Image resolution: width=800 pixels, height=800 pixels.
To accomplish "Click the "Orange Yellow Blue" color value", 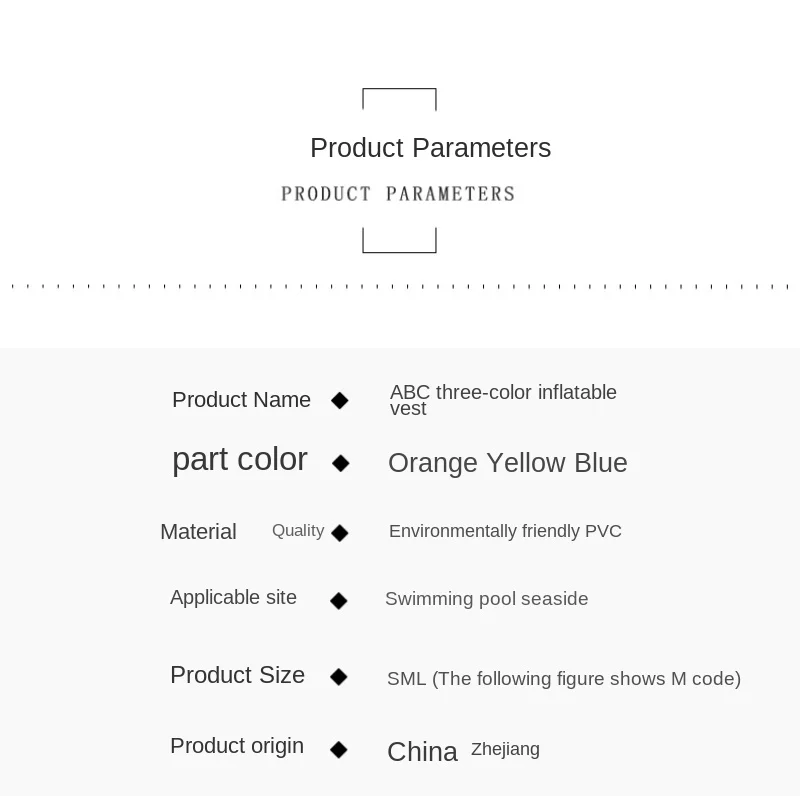I will (x=507, y=463).
